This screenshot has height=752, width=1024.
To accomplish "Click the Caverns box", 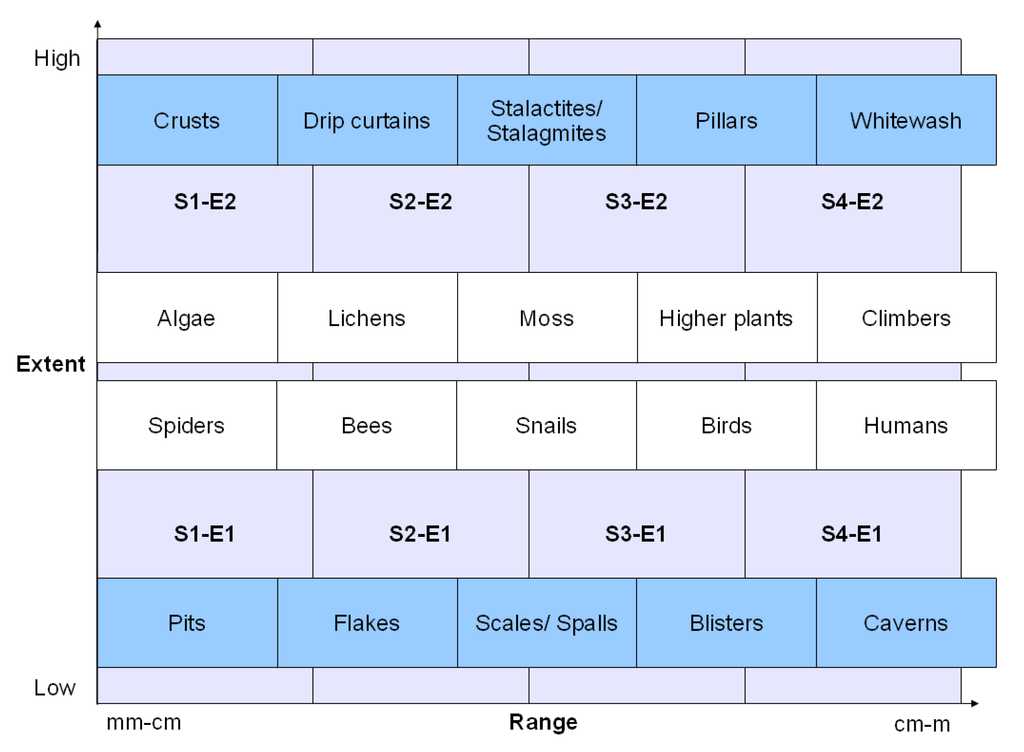I will pyautogui.click(x=906, y=623).
